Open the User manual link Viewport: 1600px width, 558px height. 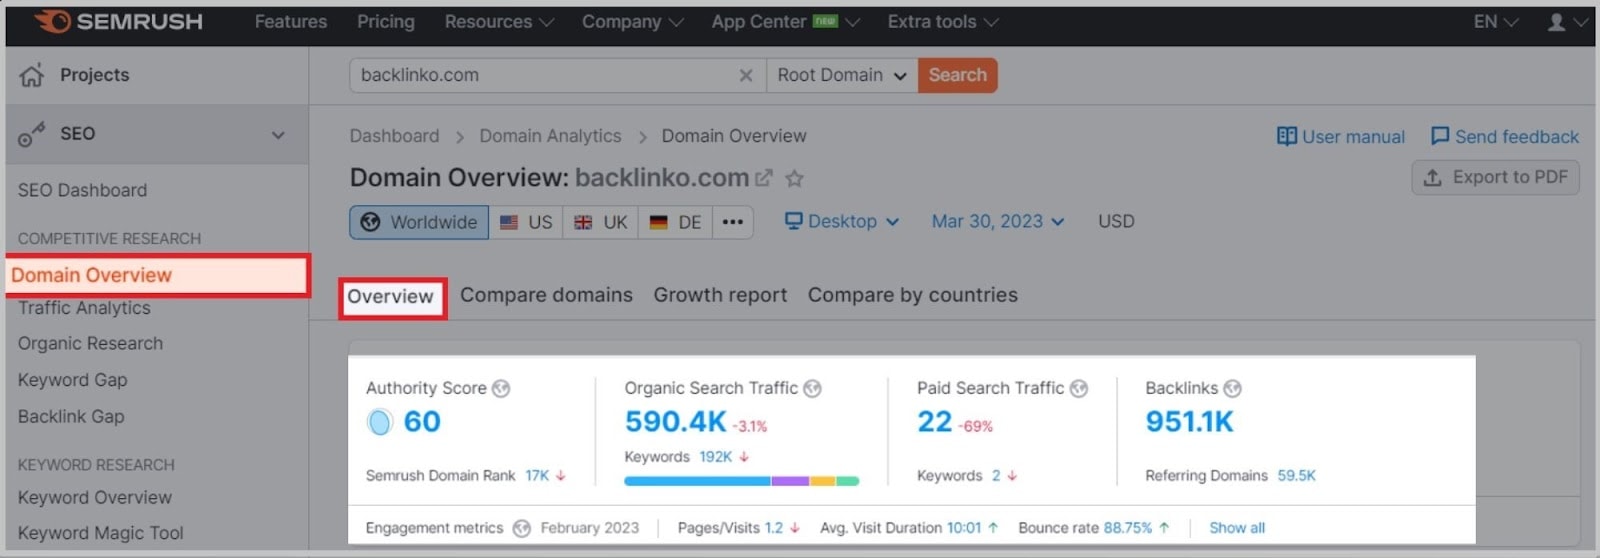coord(1340,136)
